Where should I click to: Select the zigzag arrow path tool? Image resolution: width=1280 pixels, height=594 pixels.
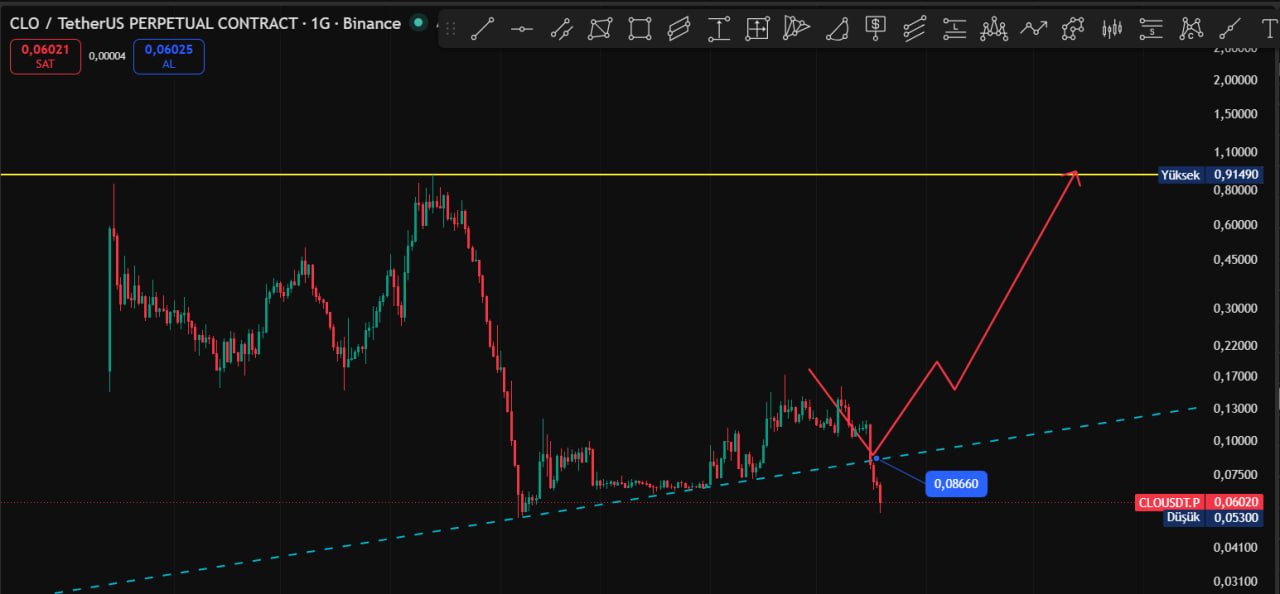click(x=1034, y=29)
